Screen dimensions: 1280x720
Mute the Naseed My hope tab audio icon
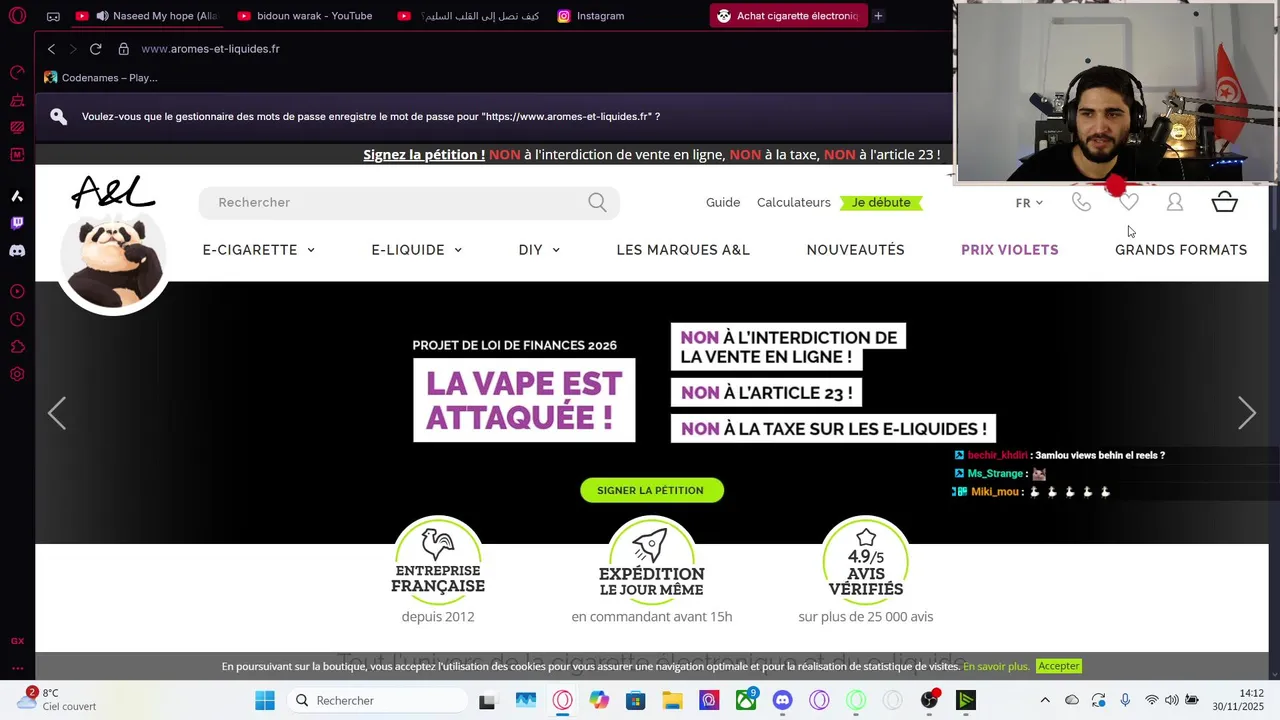[102, 16]
